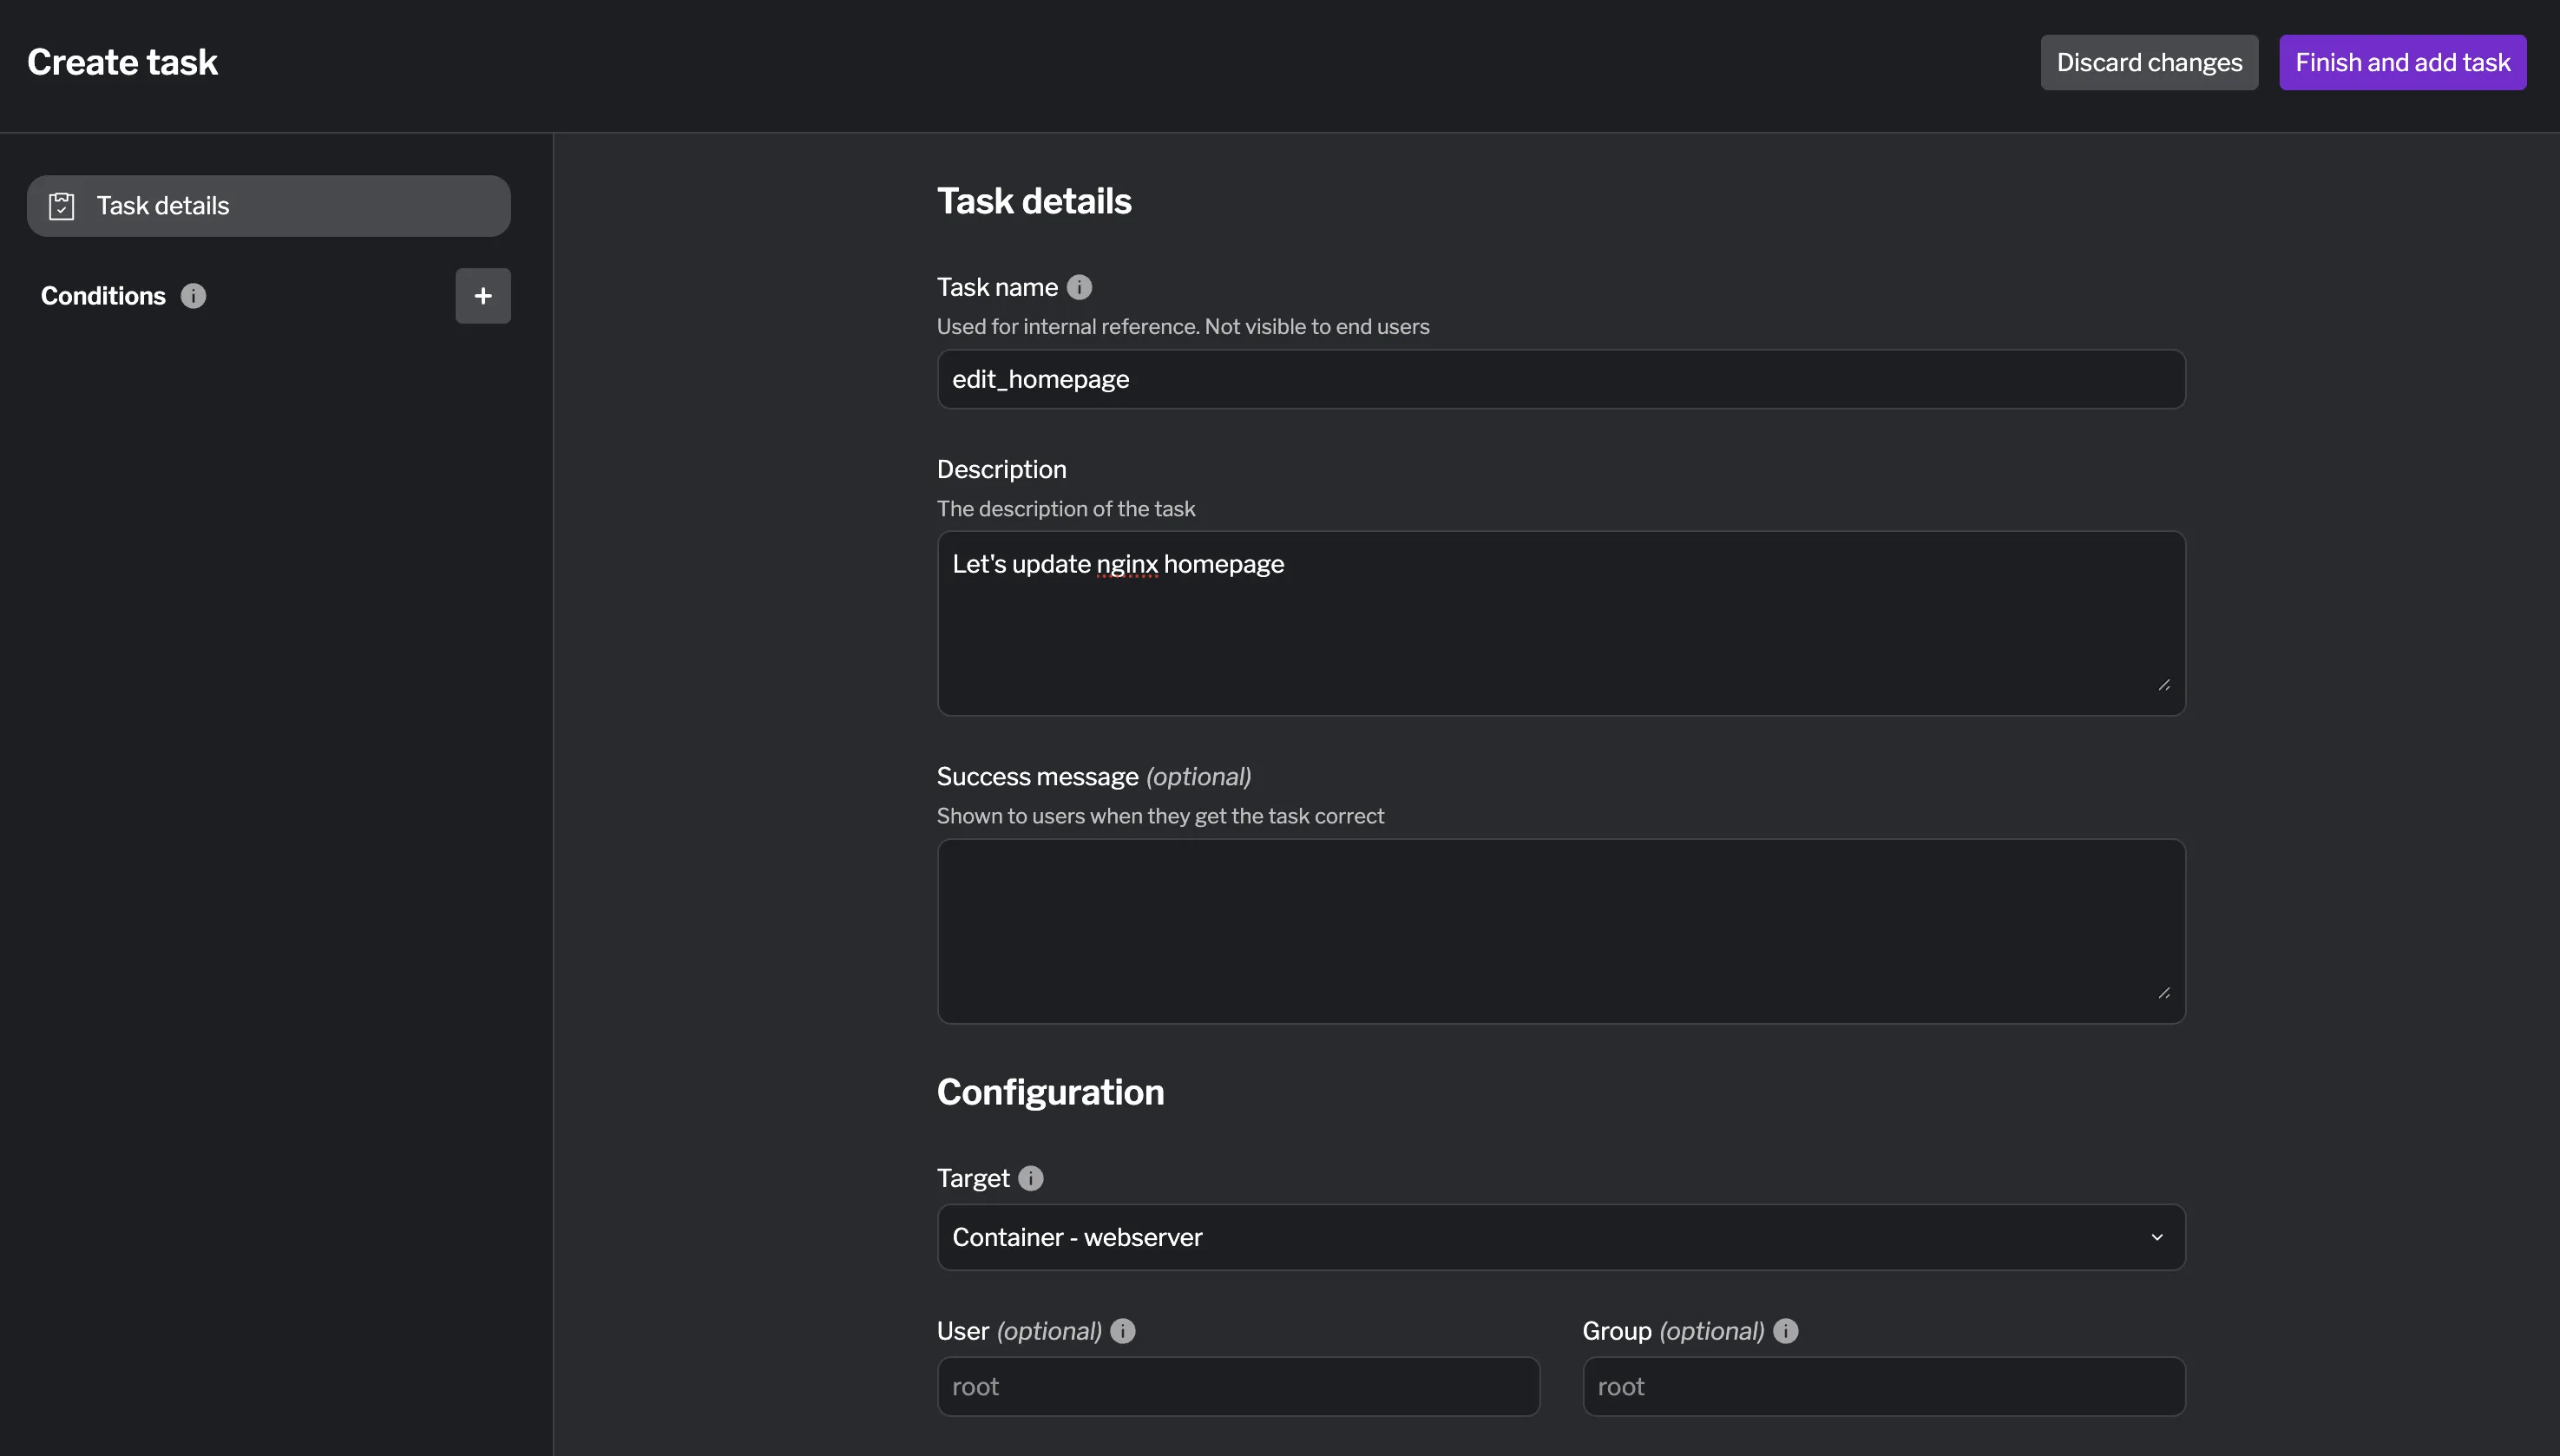Viewport: 2560px width, 1456px height.
Task: Click Finish and add task
Action: tap(2402, 62)
